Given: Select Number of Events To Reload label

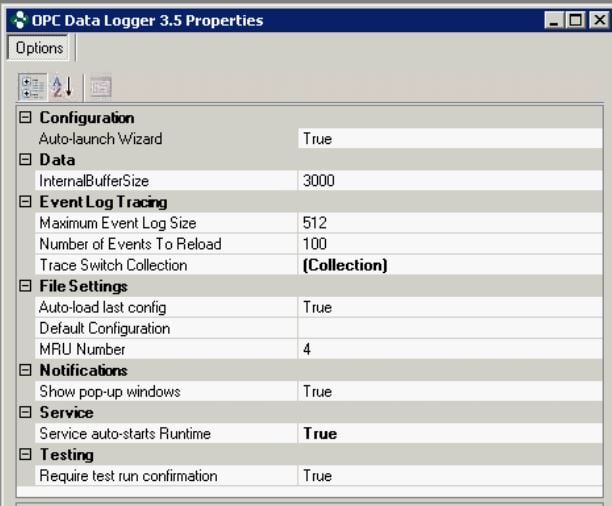Looking at the screenshot, I should point(130,244).
